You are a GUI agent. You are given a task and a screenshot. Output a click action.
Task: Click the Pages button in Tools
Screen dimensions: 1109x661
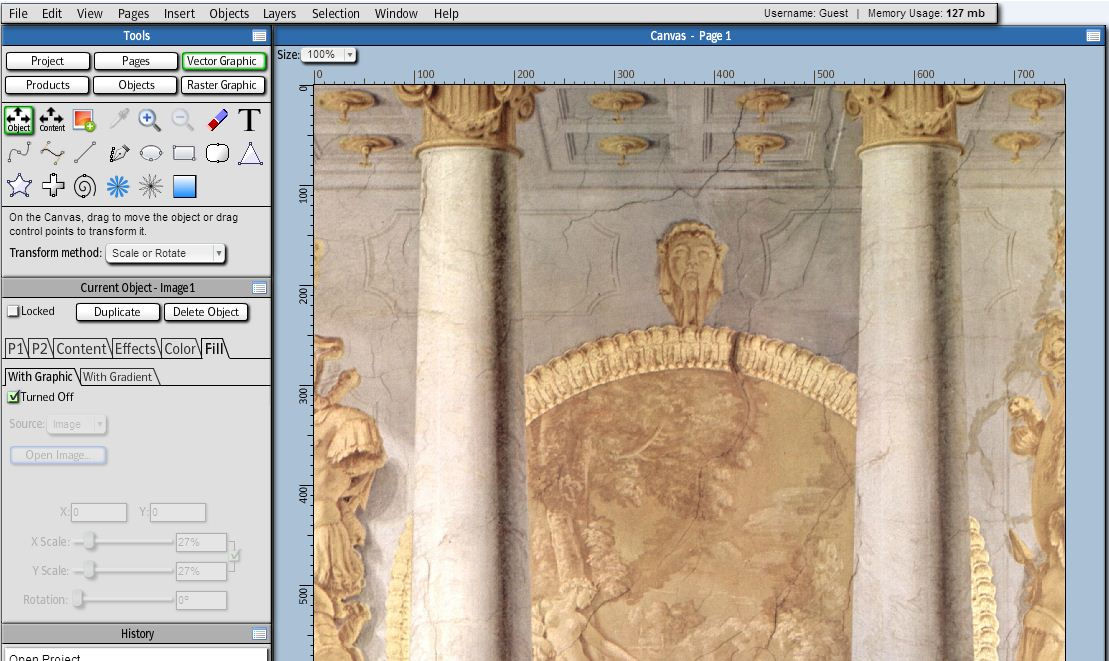click(136, 61)
